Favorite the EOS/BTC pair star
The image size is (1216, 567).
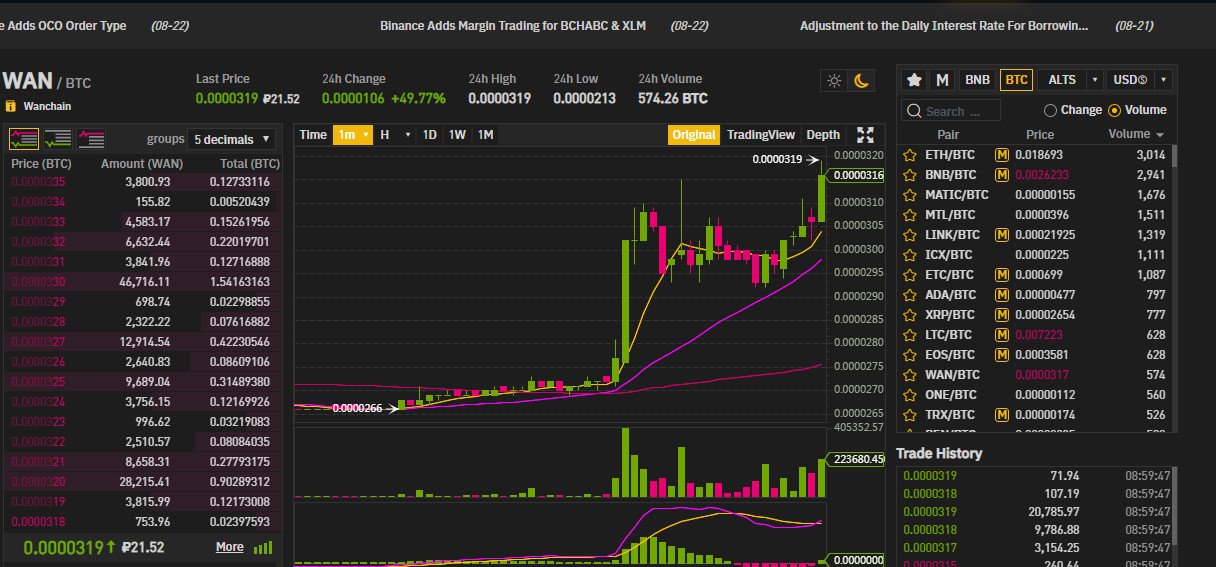point(910,355)
